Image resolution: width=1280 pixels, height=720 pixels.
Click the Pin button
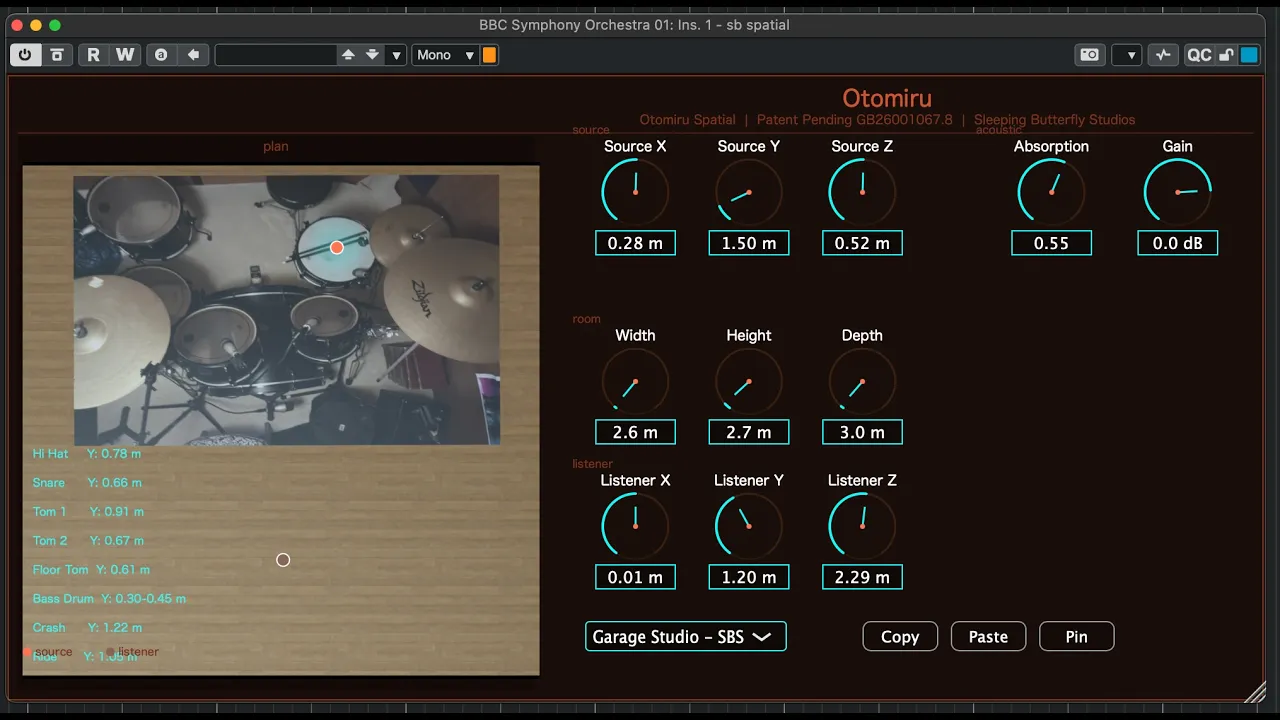1077,636
